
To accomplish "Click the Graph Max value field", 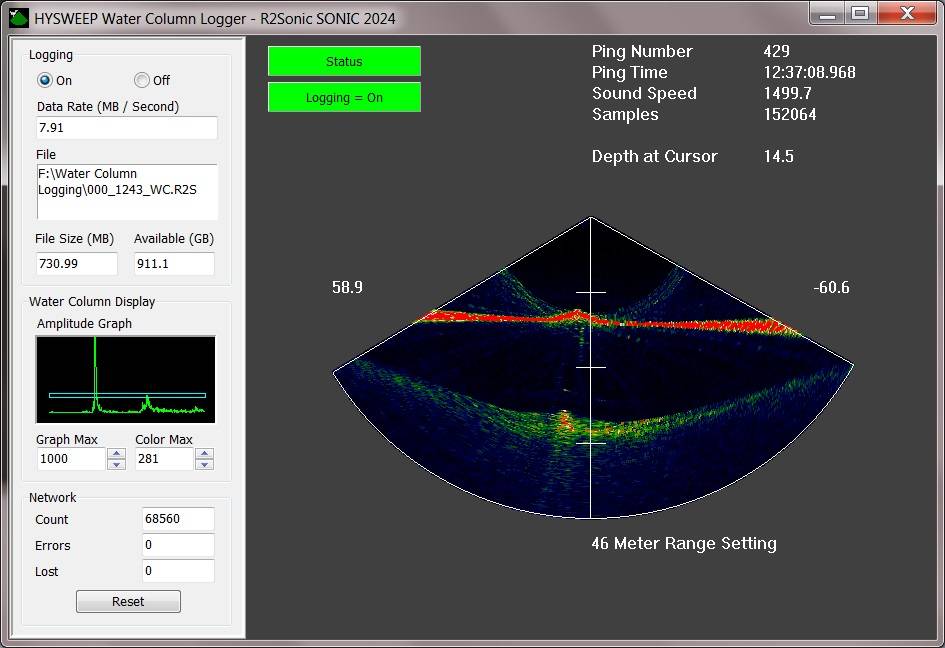I will (70, 459).
